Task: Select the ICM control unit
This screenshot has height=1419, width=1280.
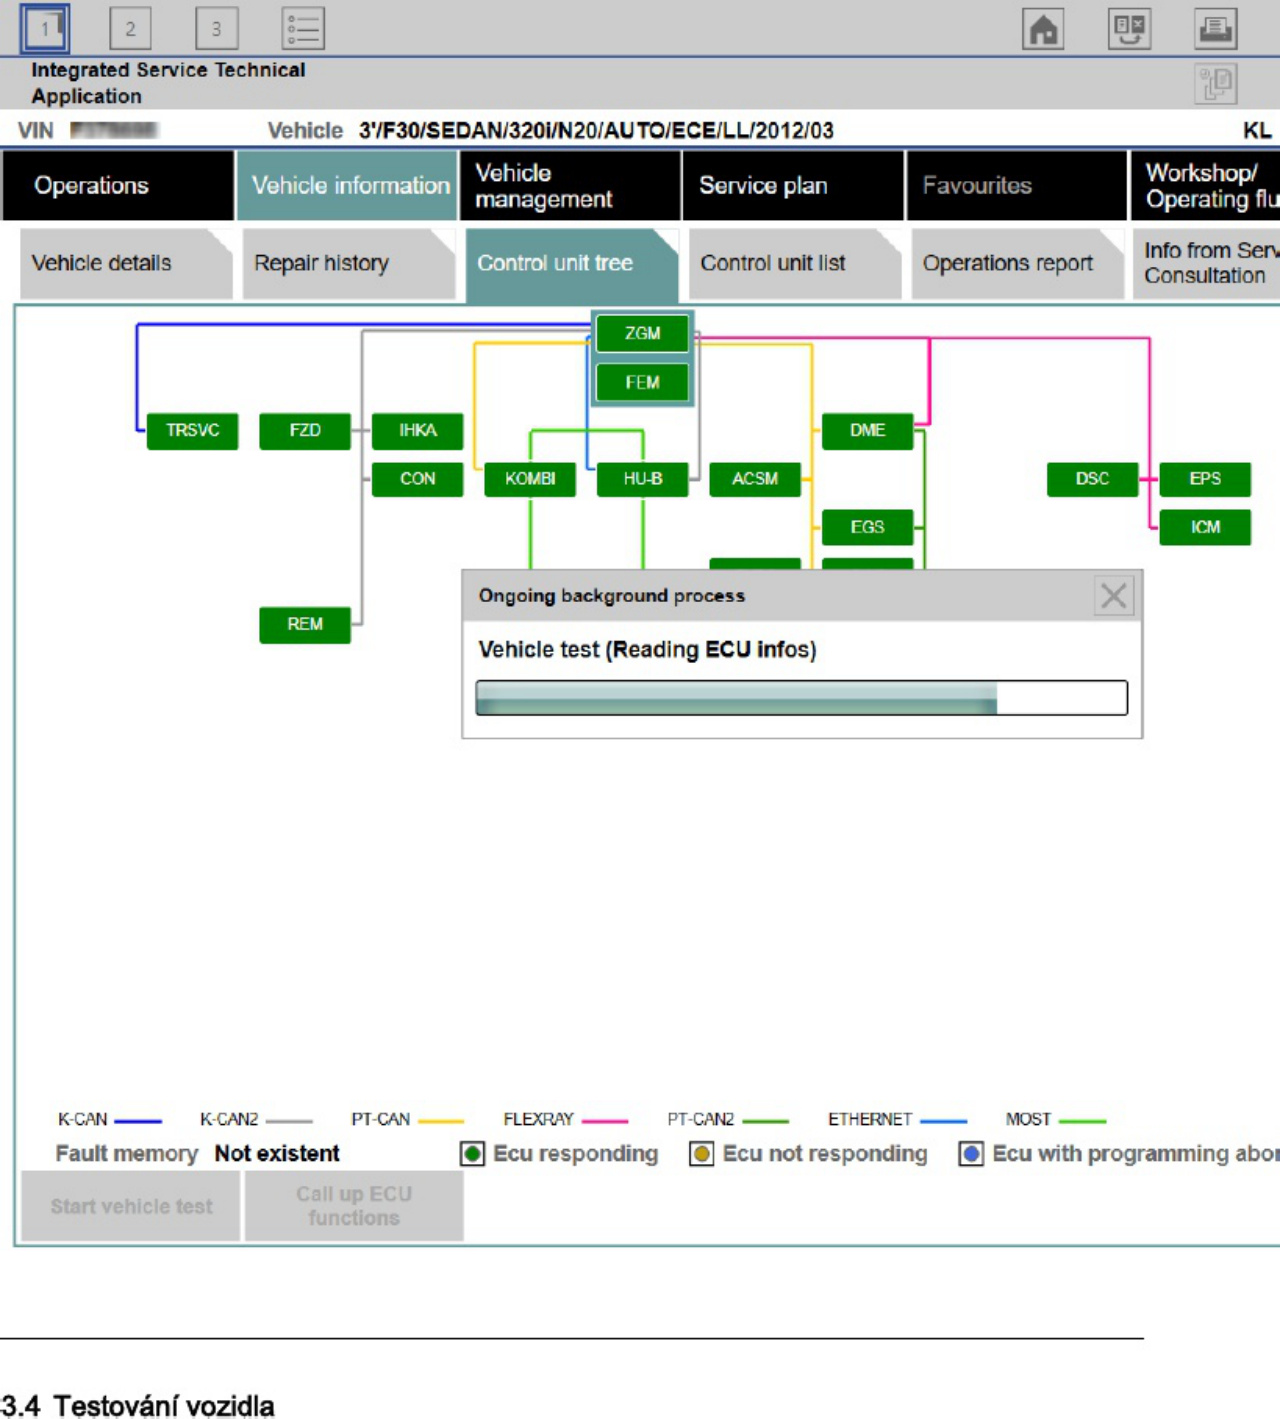Action: pos(1205,528)
